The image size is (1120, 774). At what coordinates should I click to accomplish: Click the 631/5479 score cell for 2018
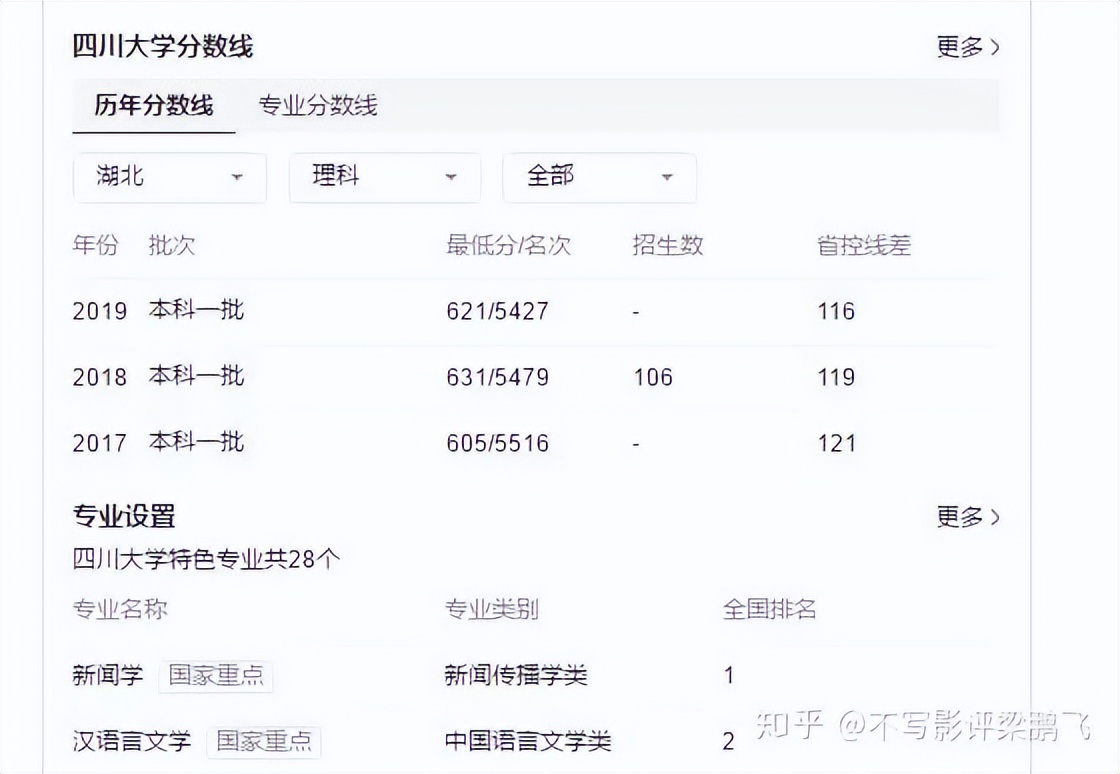(497, 377)
